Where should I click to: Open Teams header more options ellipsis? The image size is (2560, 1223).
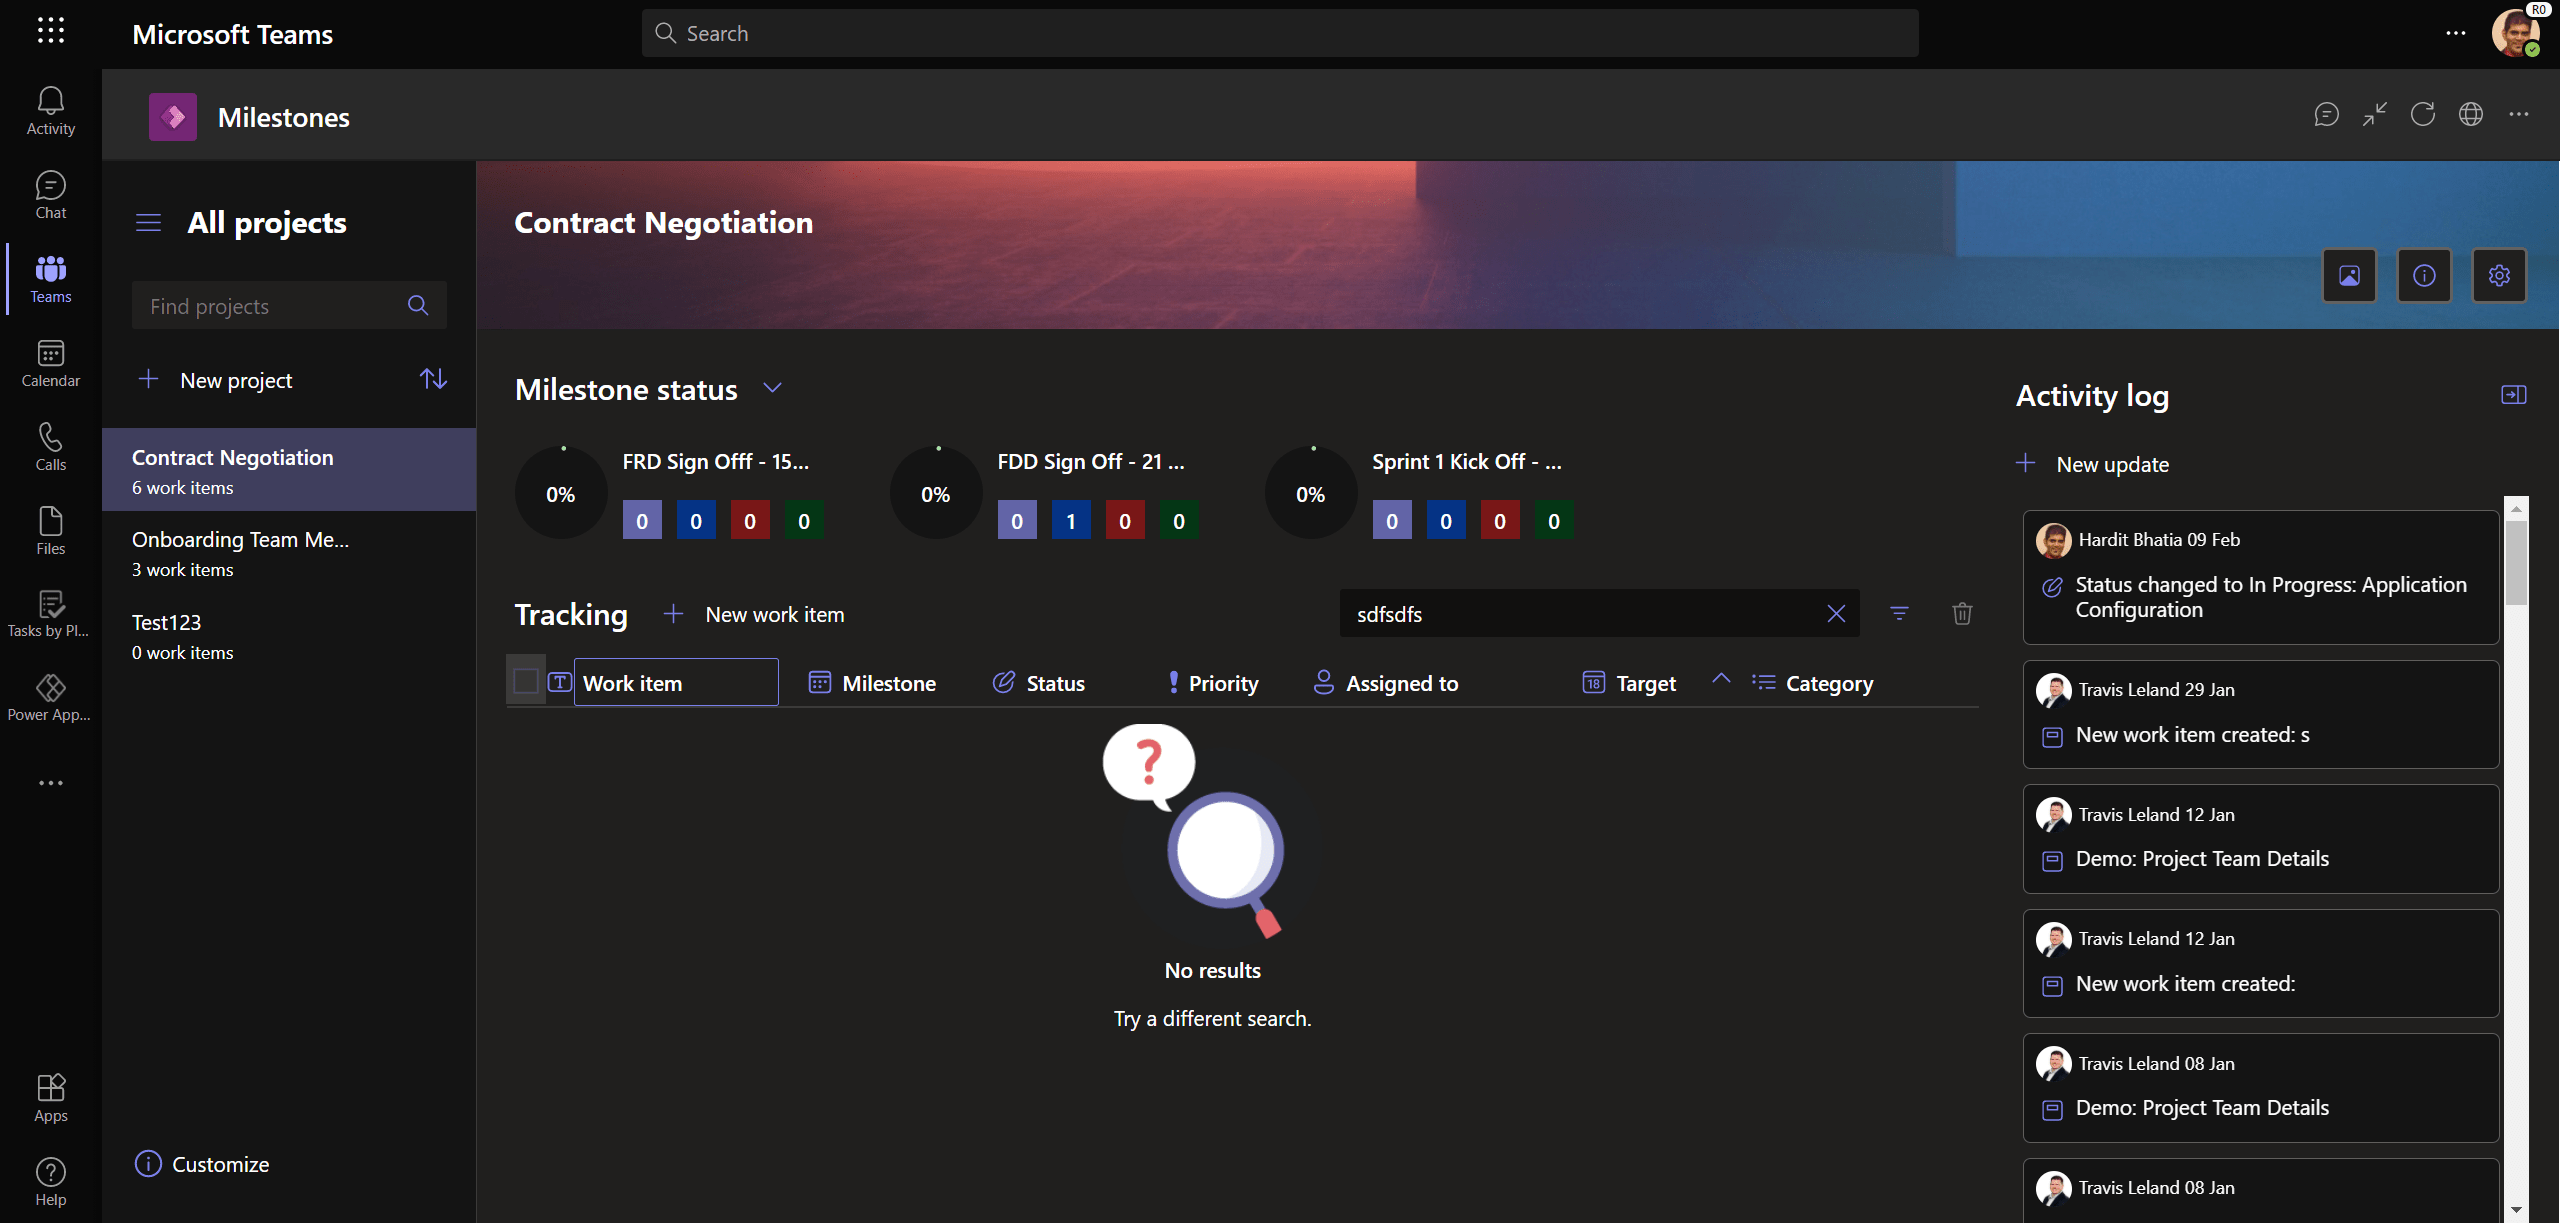(2455, 33)
